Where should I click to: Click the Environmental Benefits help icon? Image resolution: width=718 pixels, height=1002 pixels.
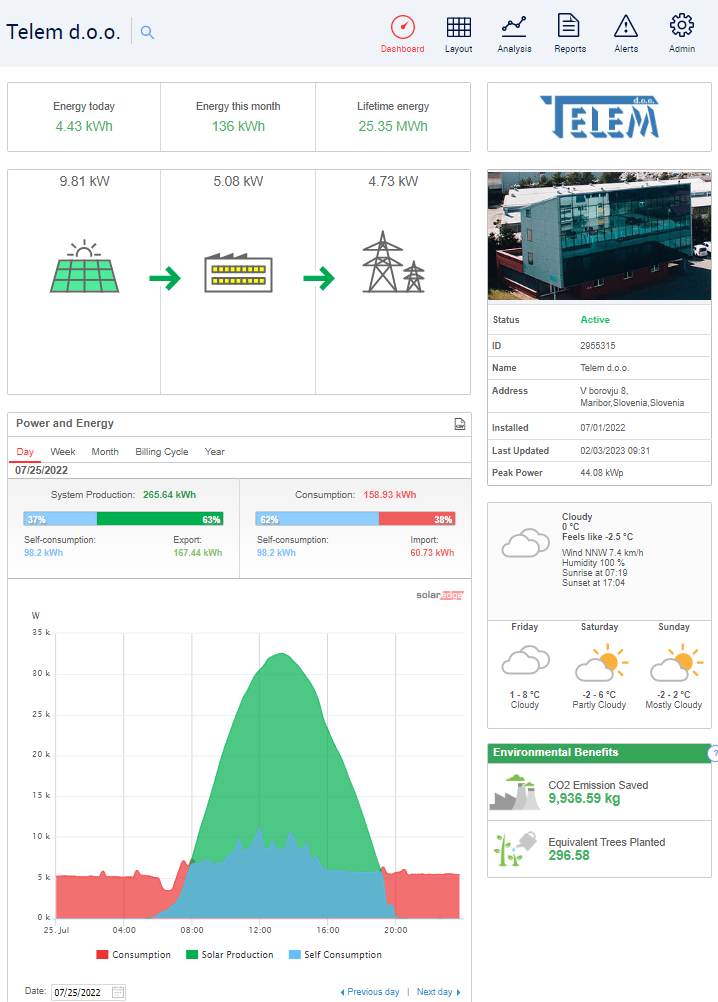[713, 754]
